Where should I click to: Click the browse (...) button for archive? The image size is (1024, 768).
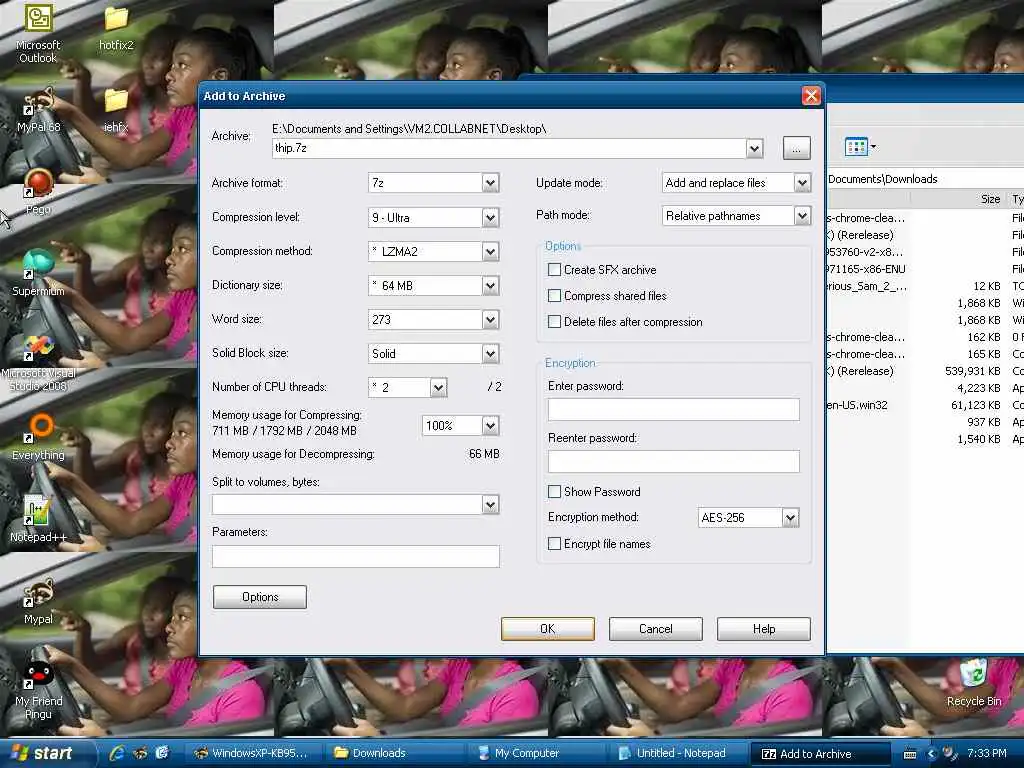[x=797, y=148]
